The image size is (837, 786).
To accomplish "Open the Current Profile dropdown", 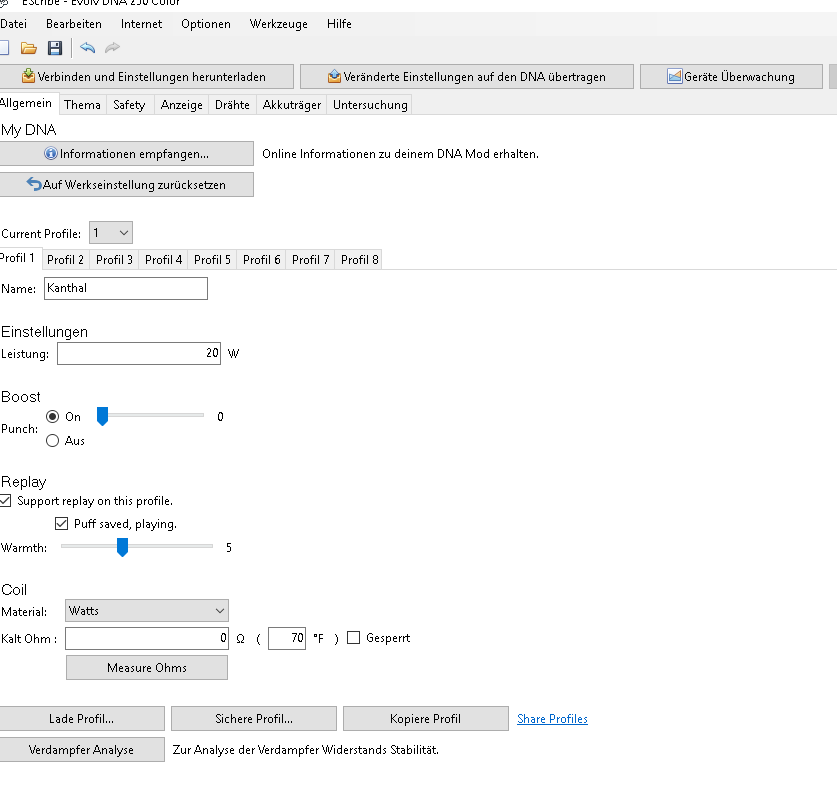I will tap(111, 233).
